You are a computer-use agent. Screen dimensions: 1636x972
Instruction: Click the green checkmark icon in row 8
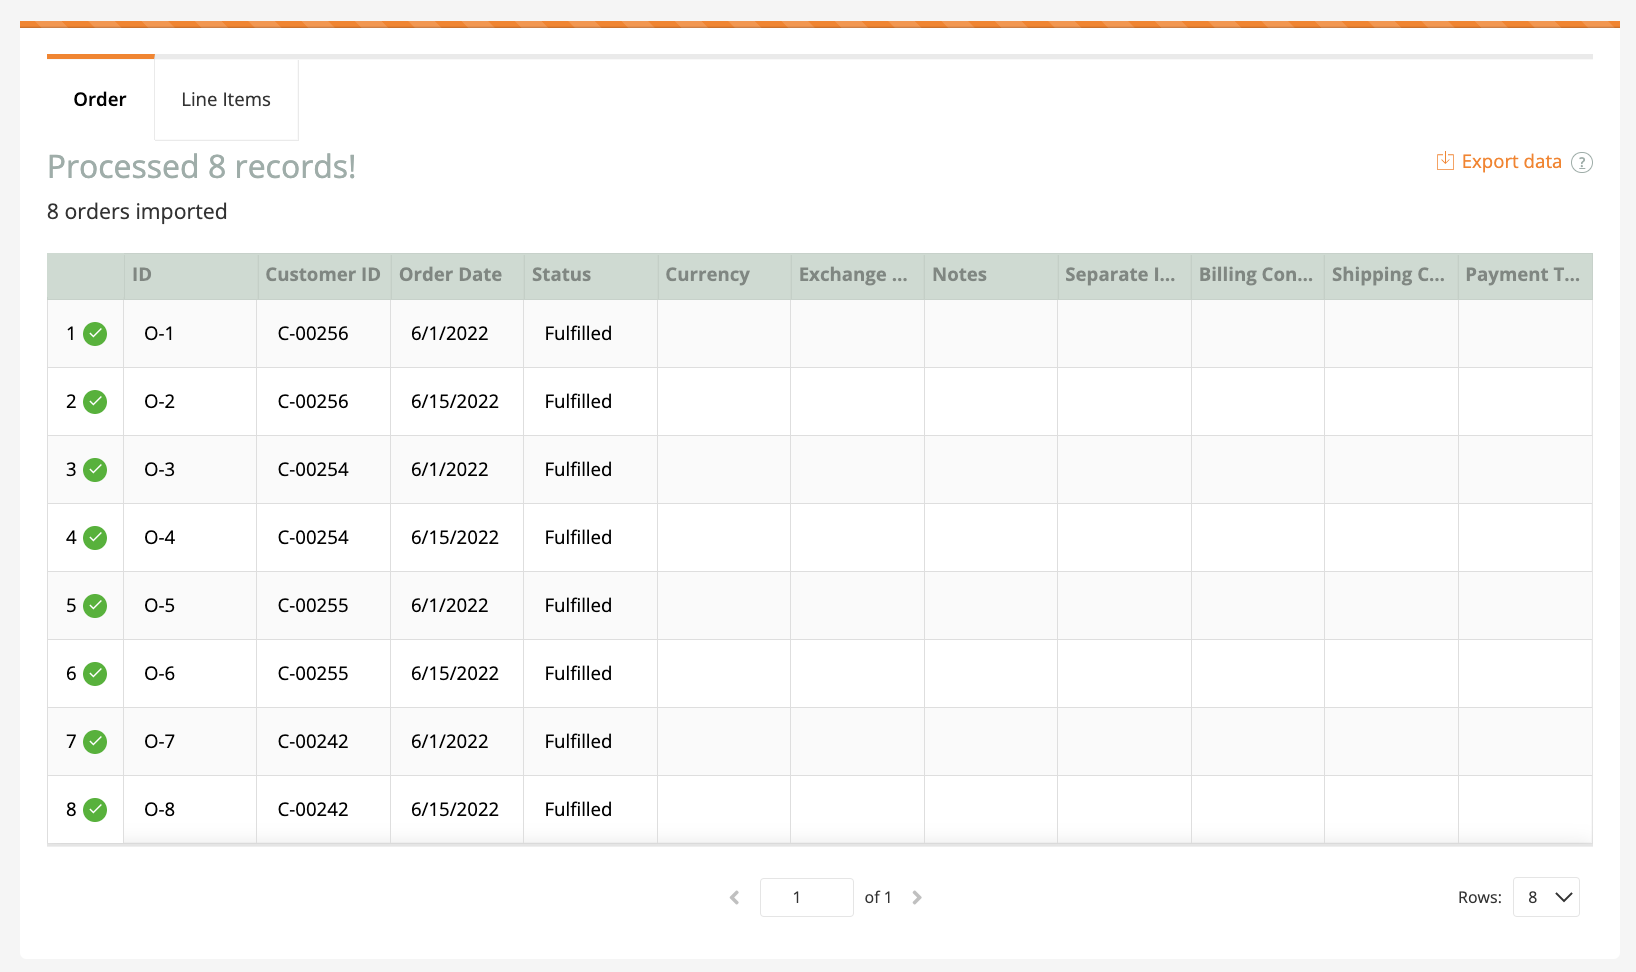click(95, 810)
